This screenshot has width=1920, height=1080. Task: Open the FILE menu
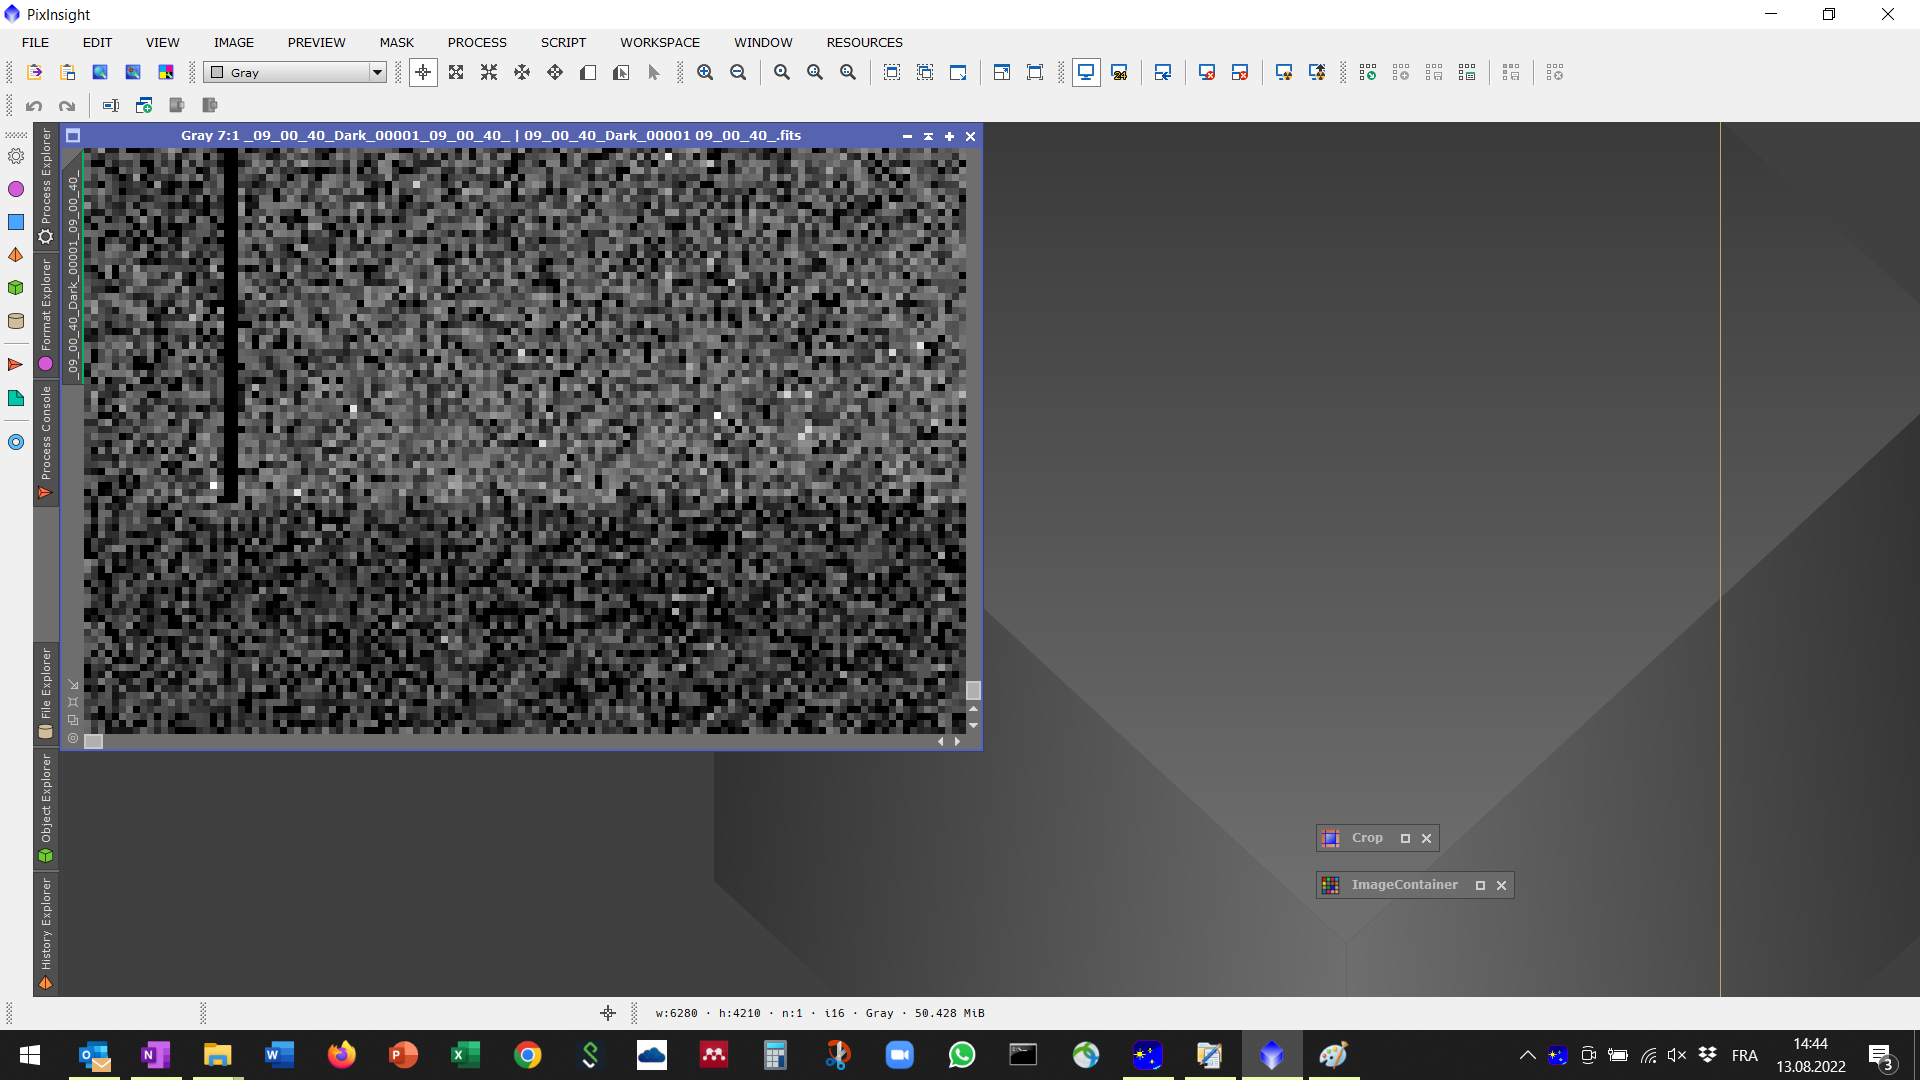pyautogui.click(x=35, y=42)
